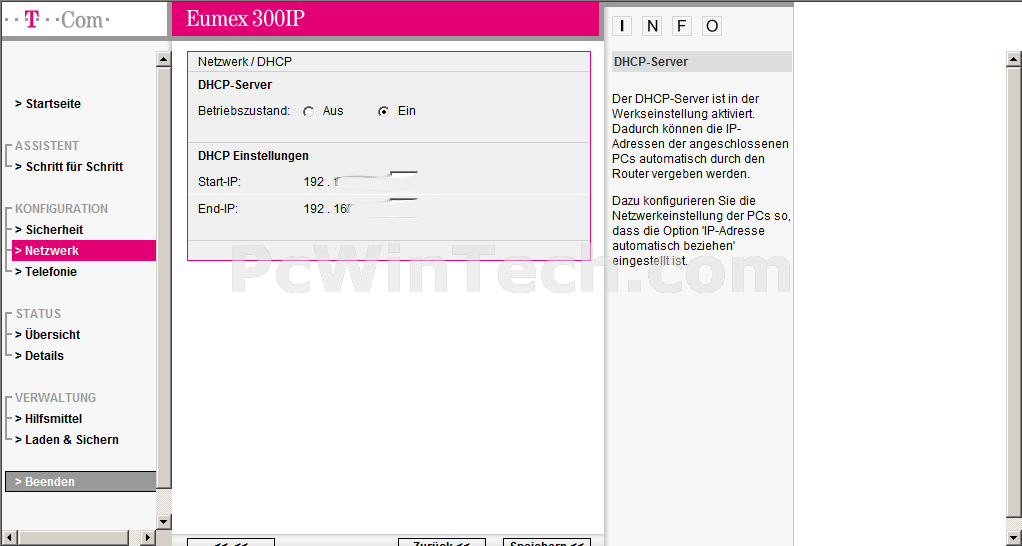Viewport: 1022px width, 546px height.
Task: Click the F letter box in INFO
Action: click(x=682, y=26)
